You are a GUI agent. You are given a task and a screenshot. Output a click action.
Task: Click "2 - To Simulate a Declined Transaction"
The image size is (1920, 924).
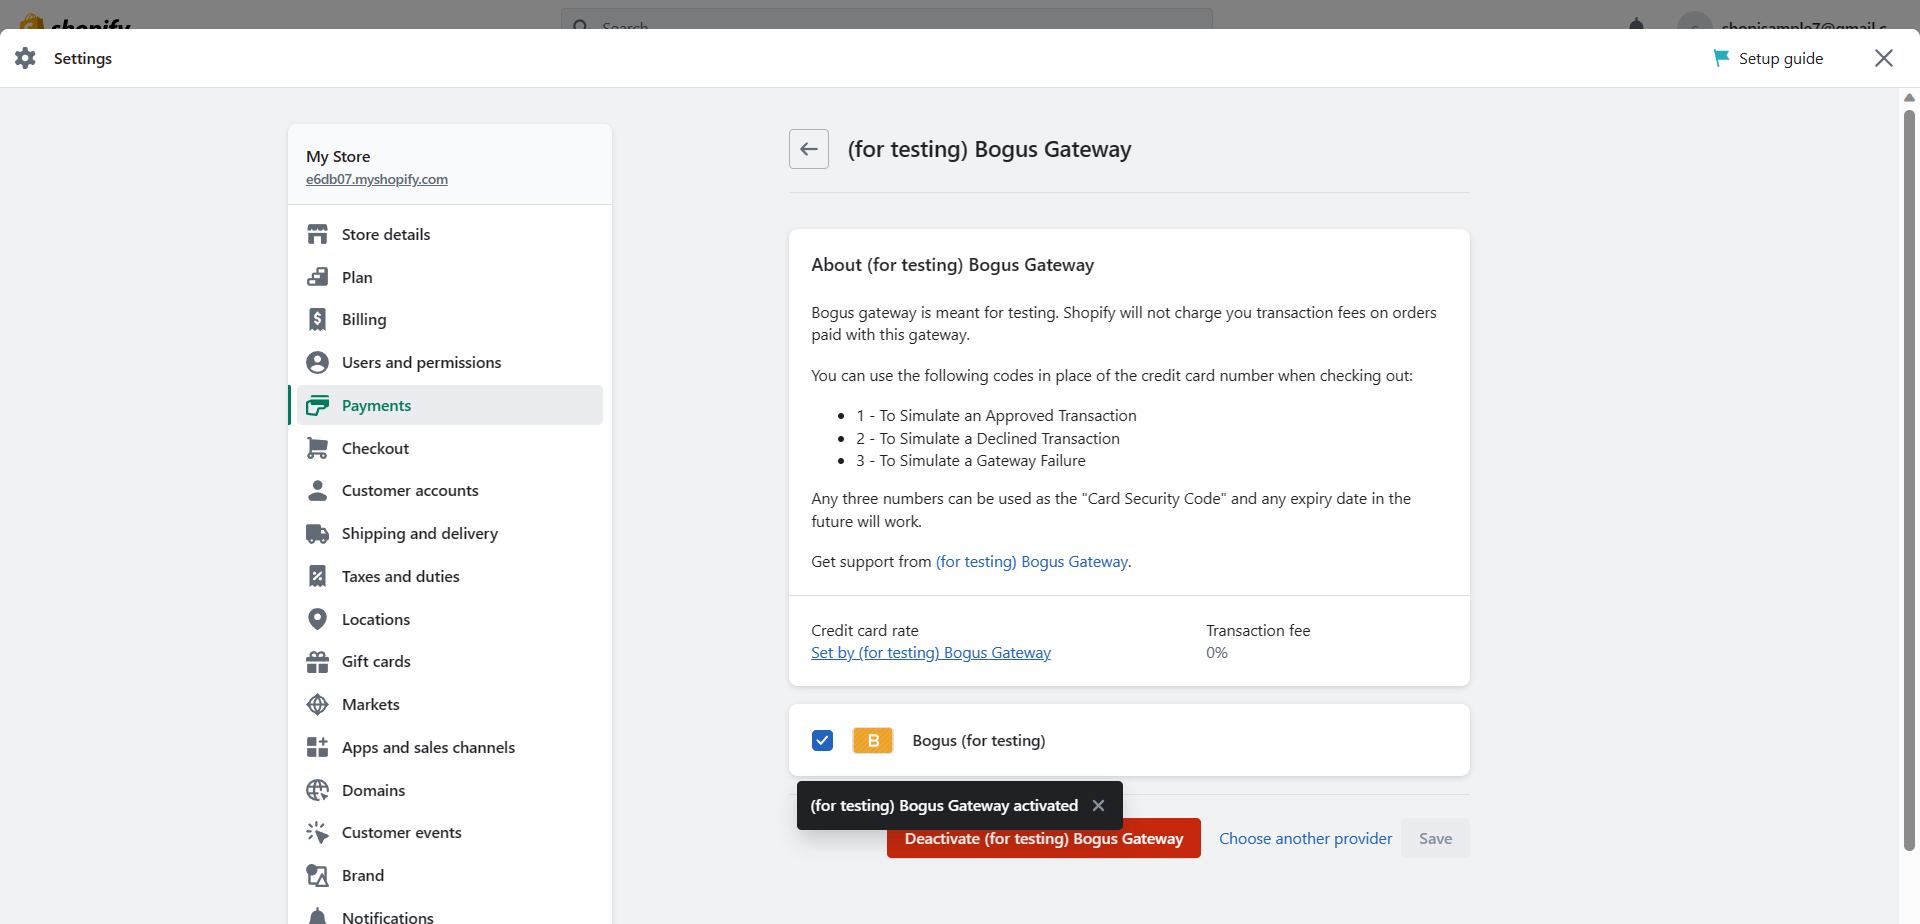(988, 439)
